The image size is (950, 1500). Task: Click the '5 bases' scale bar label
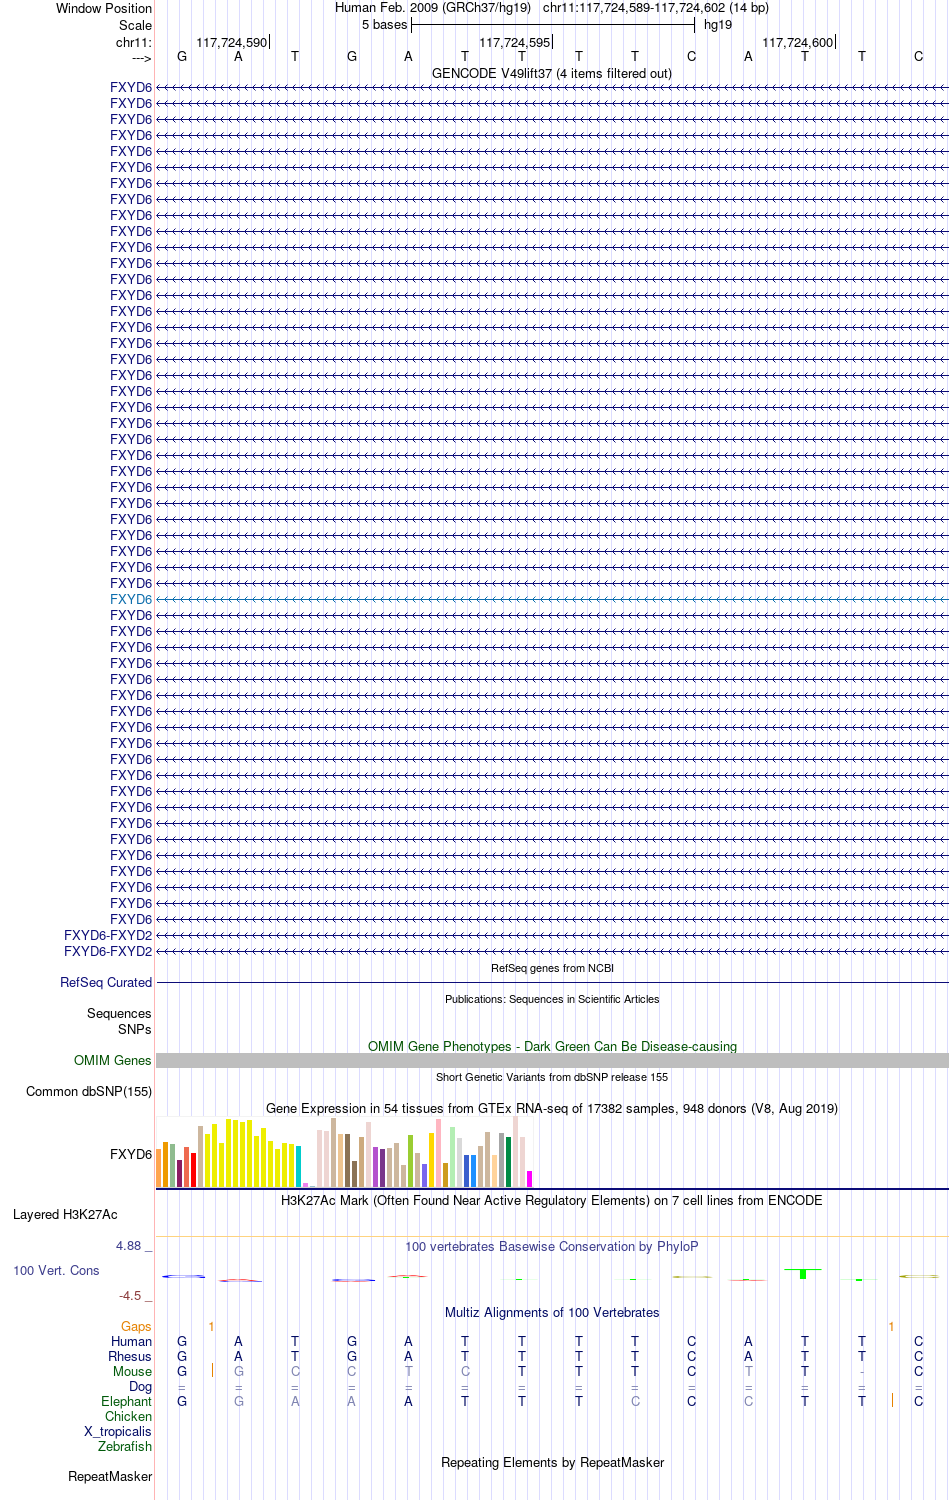385,25
